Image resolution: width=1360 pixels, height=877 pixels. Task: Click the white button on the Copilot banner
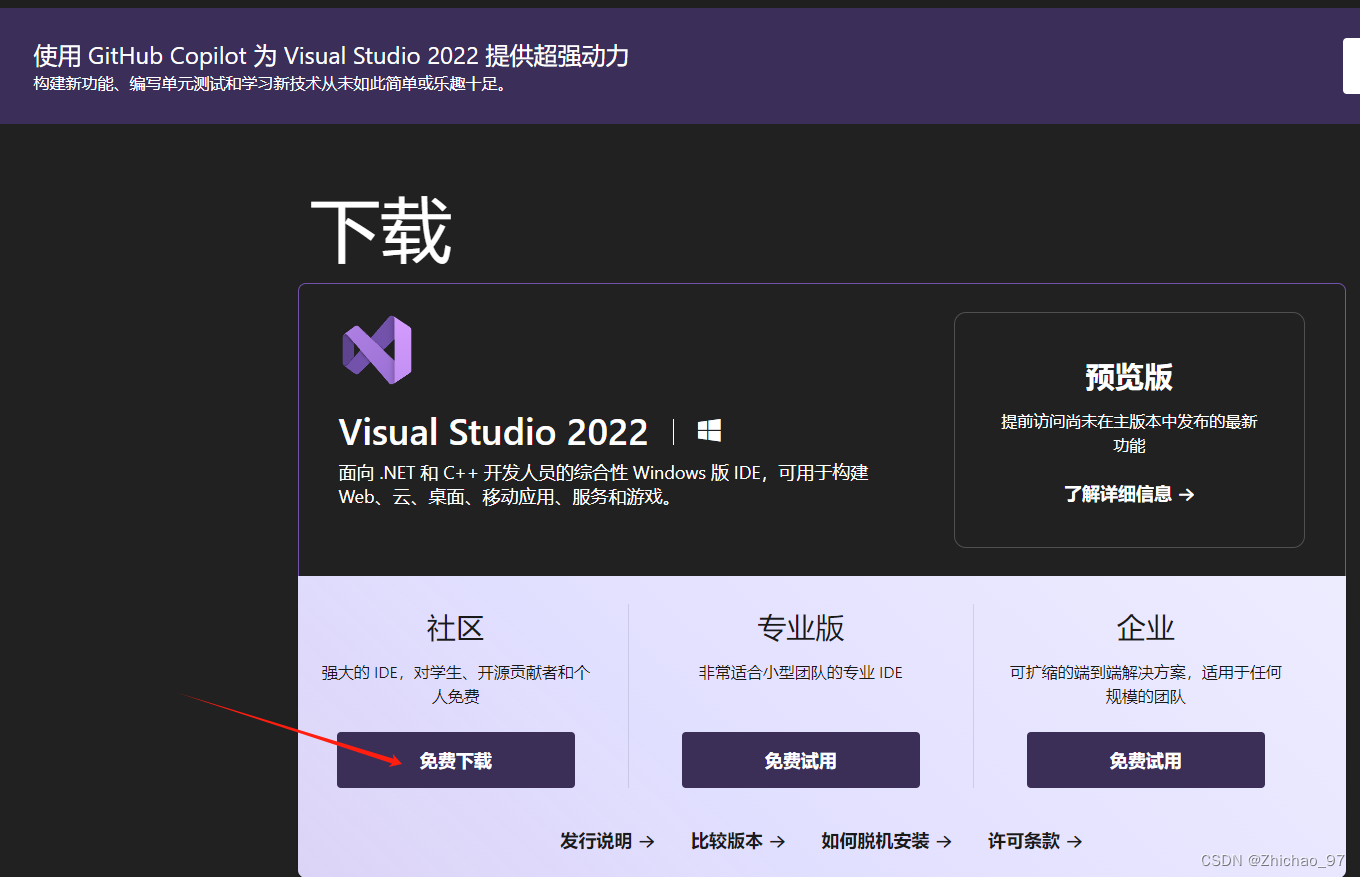point(1351,67)
